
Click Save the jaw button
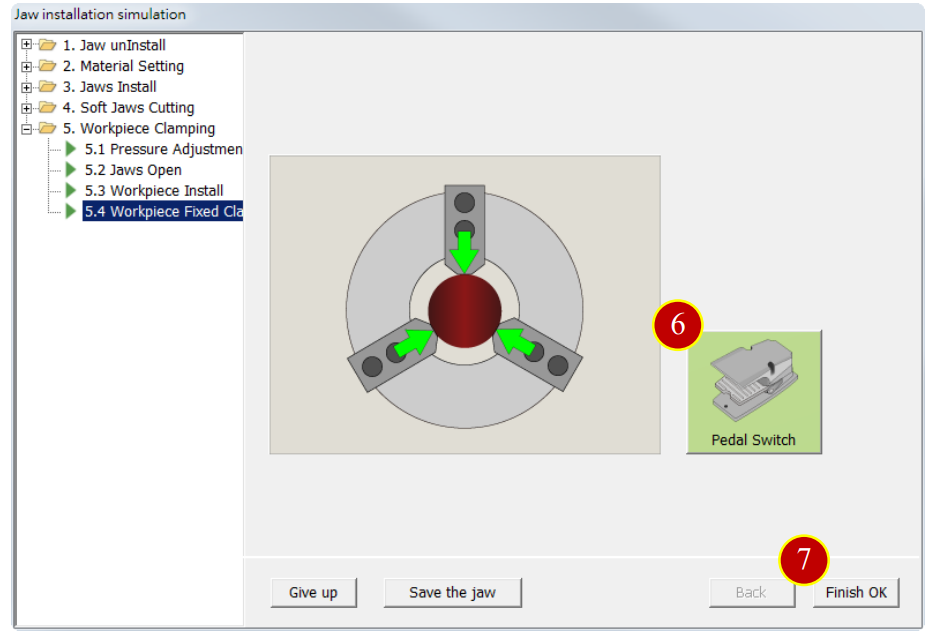(453, 593)
